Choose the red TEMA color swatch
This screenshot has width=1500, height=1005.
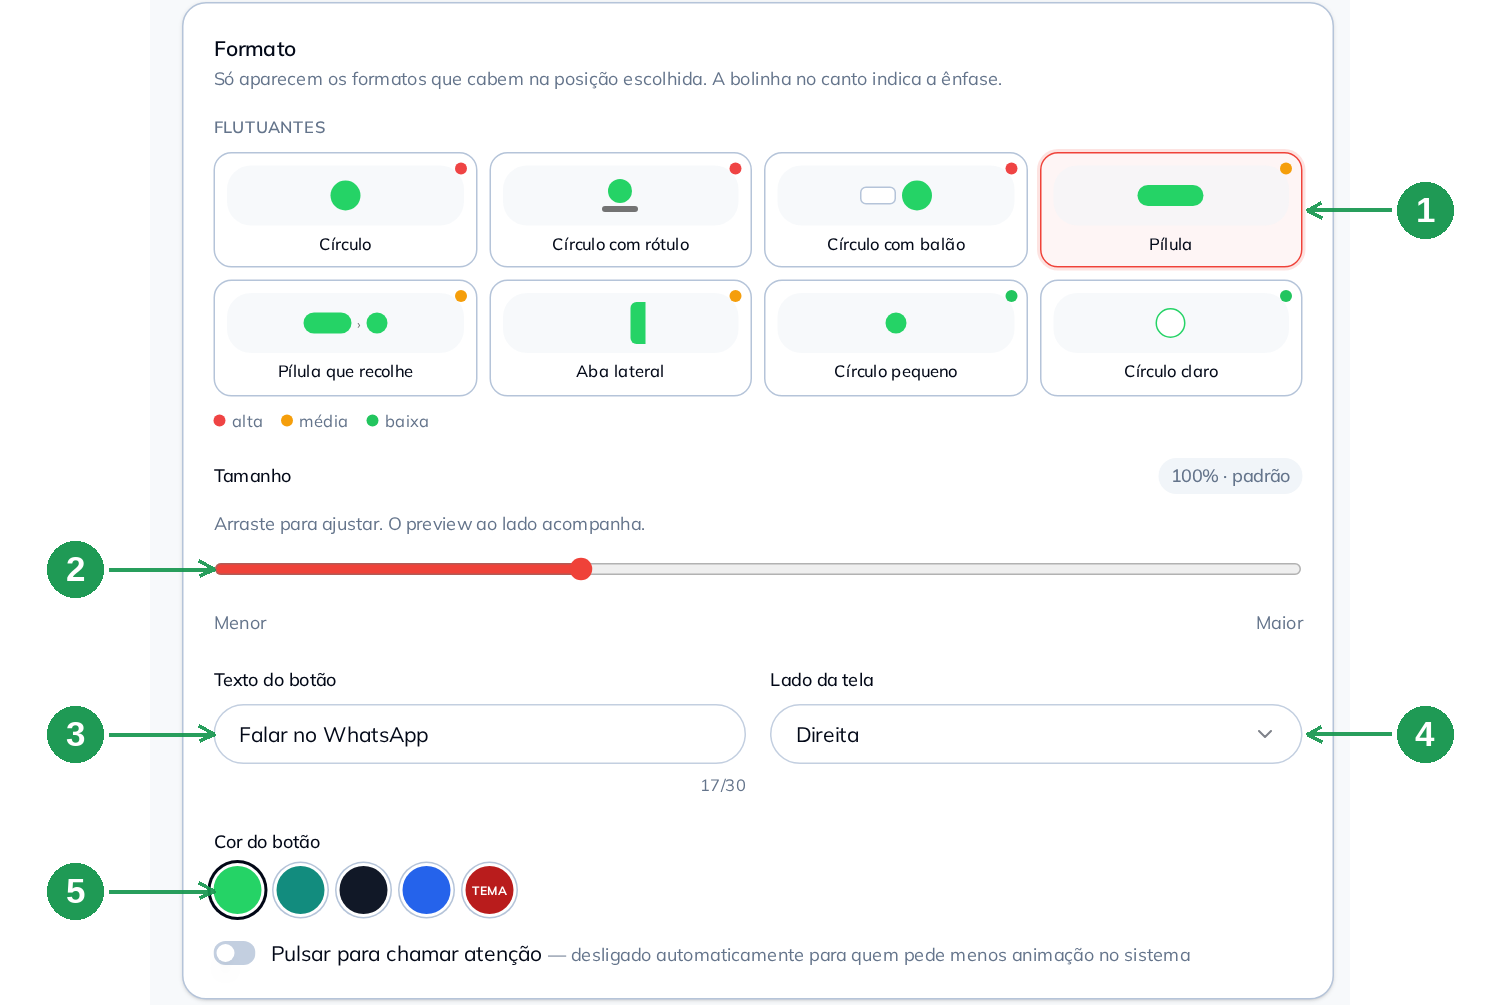(x=489, y=890)
